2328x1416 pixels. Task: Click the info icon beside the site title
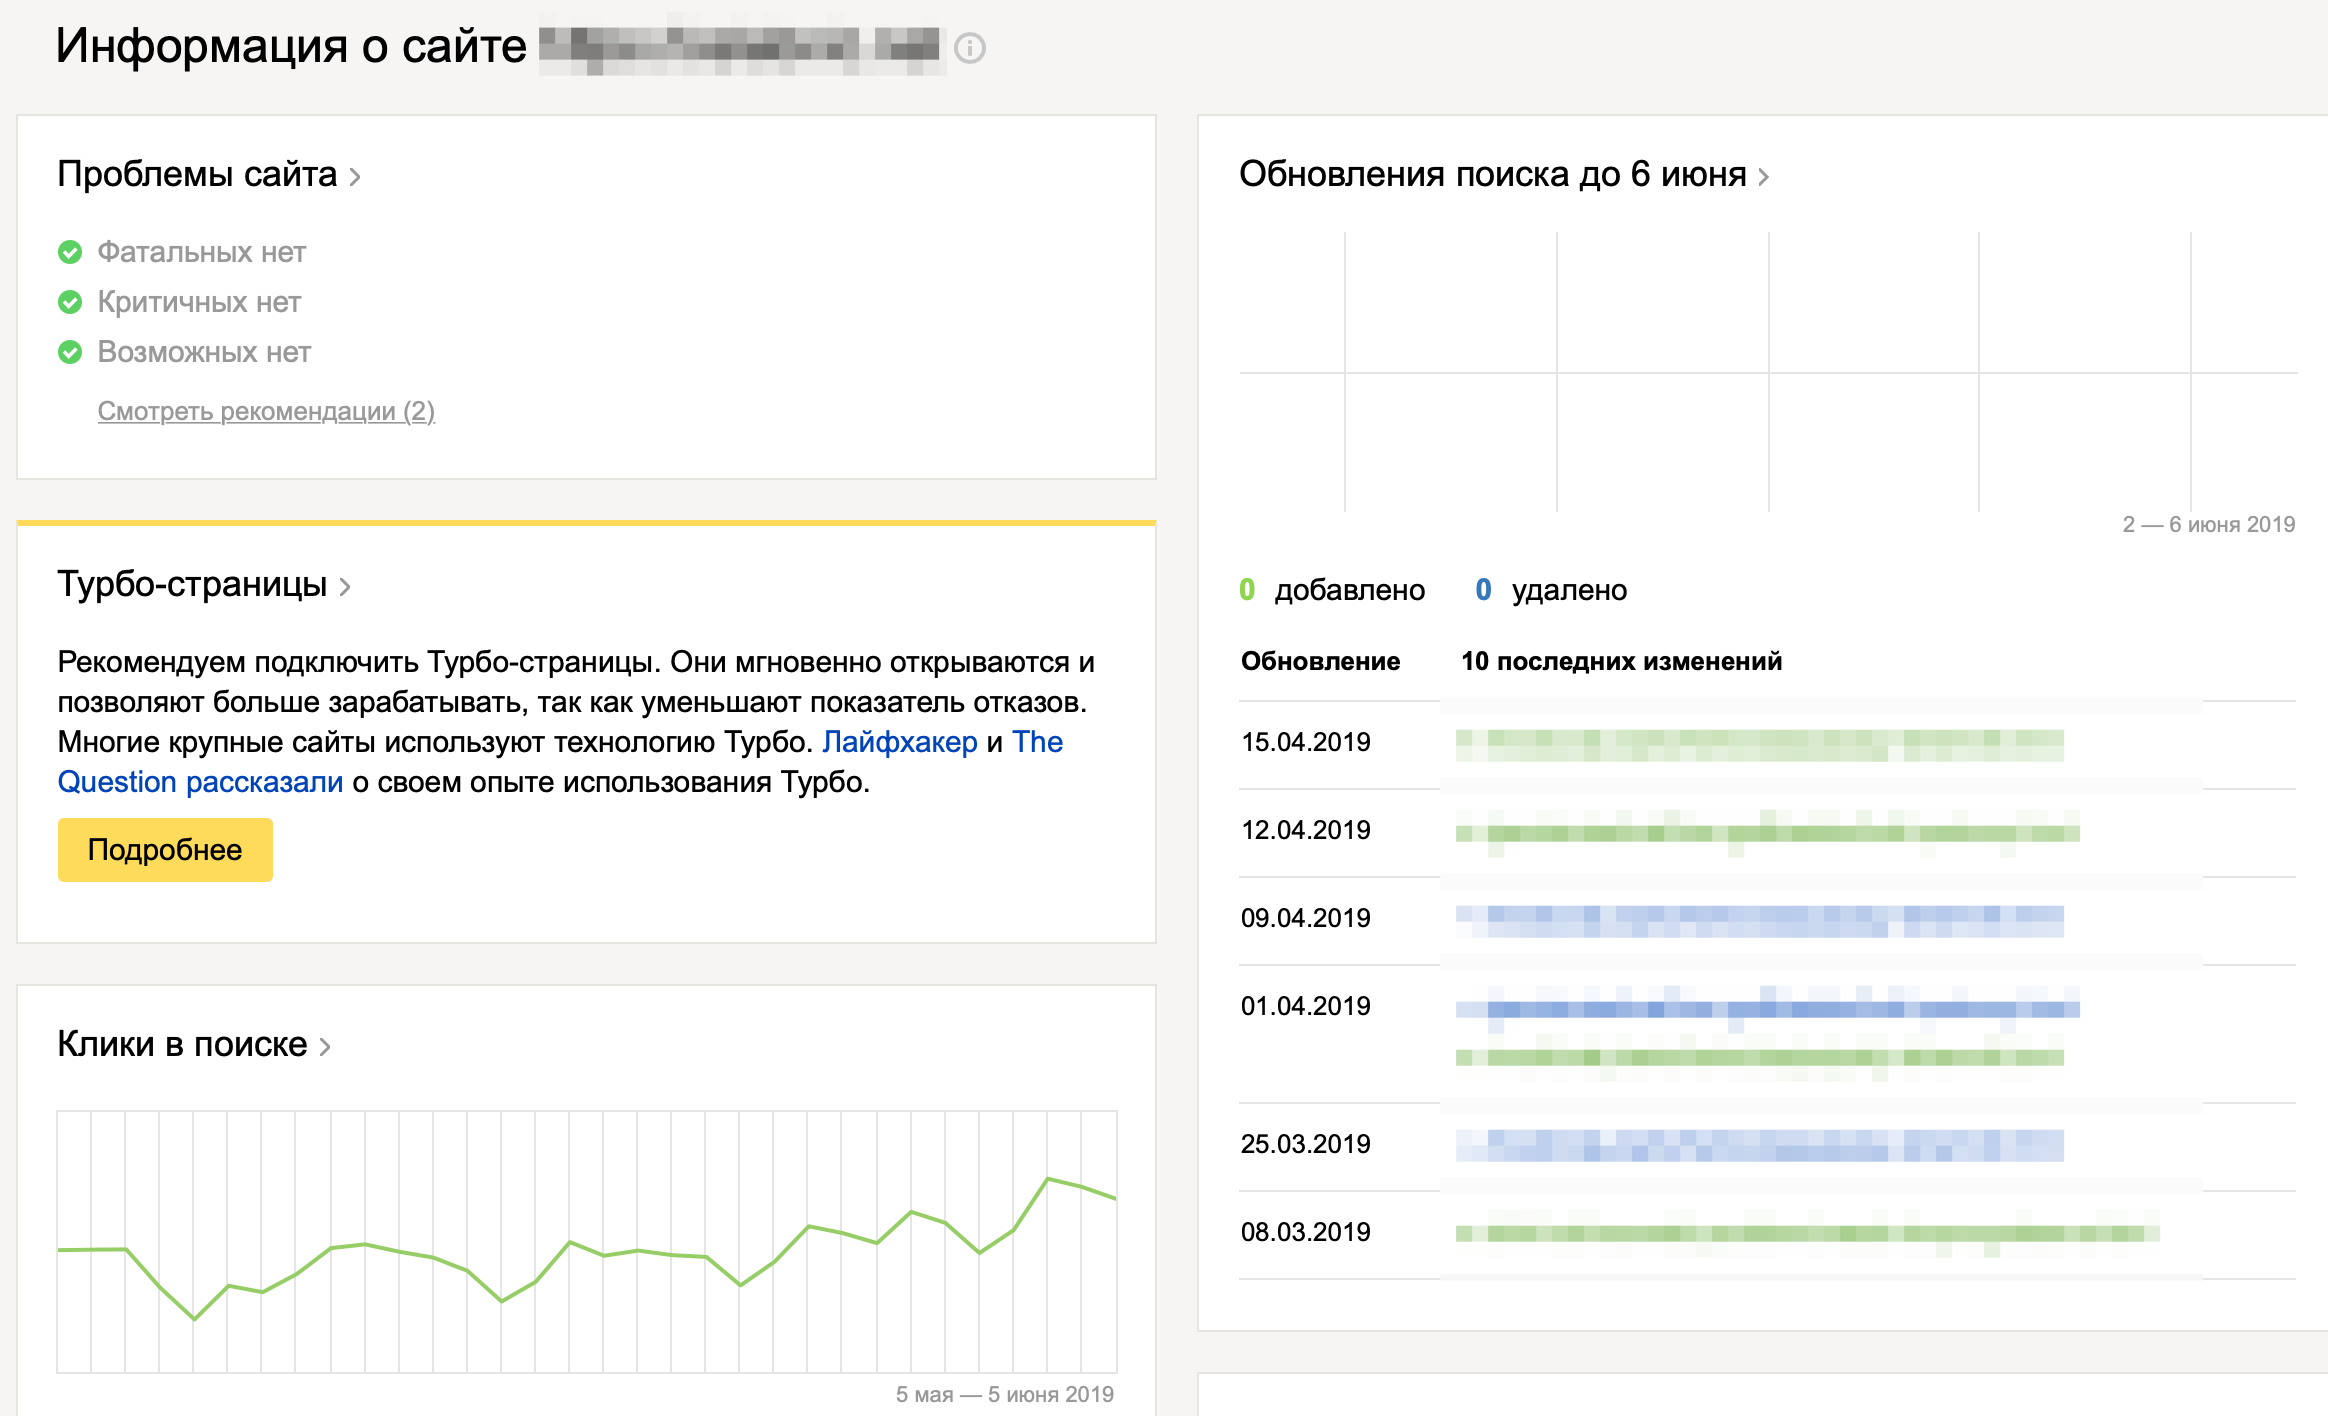tap(969, 48)
